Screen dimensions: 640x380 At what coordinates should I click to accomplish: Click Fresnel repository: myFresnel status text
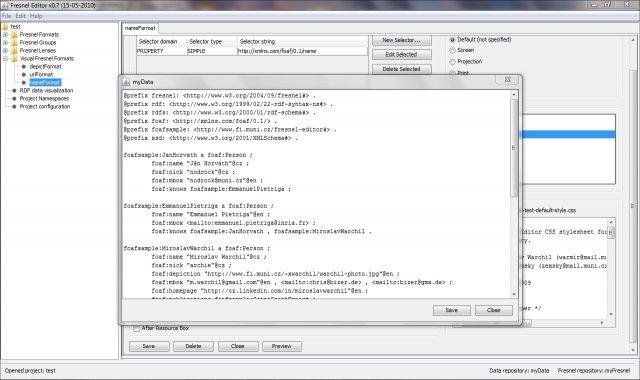594,371
